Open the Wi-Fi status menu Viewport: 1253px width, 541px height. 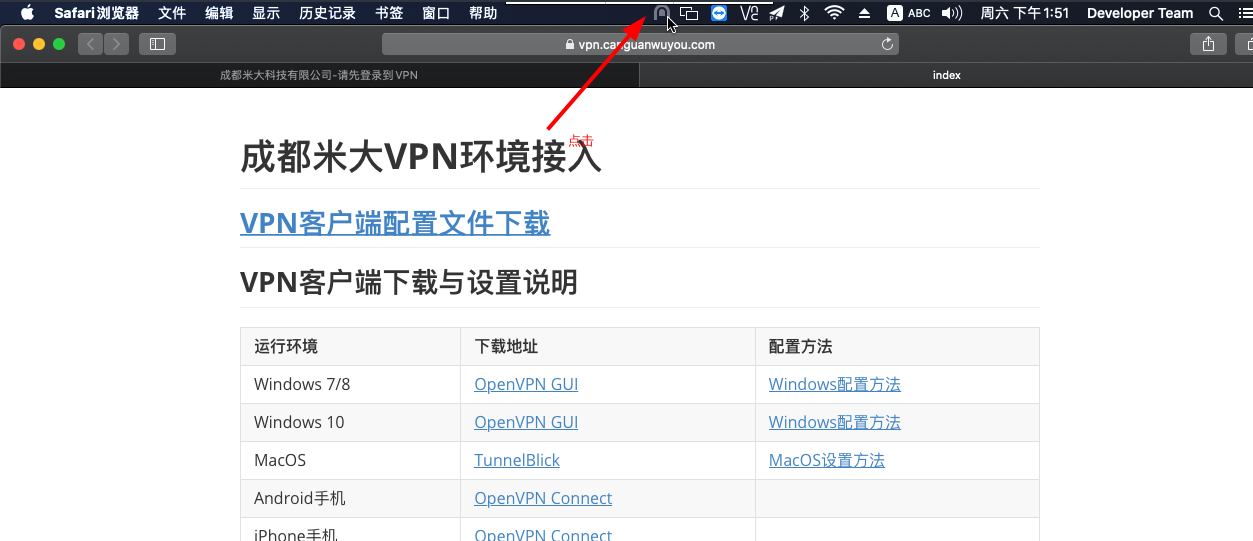[x=834, y=13]
